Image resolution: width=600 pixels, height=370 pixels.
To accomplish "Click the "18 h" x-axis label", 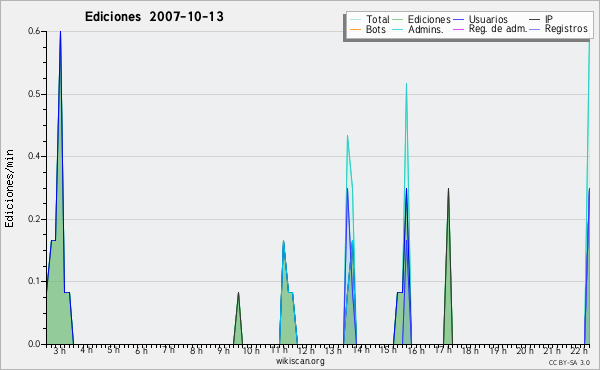I will 470,350.
